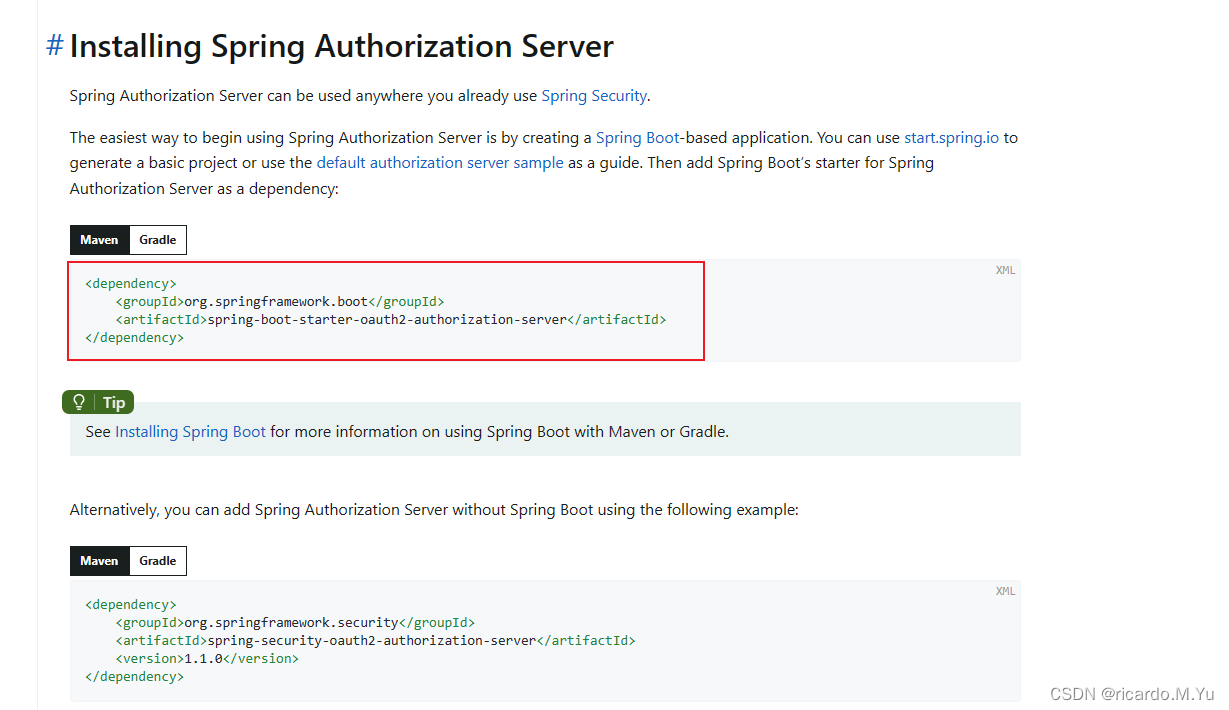Click the 'Alternatively, you can add' paragraph
Viewport: 1229px width, 710px height.
(x=434, y=510)
